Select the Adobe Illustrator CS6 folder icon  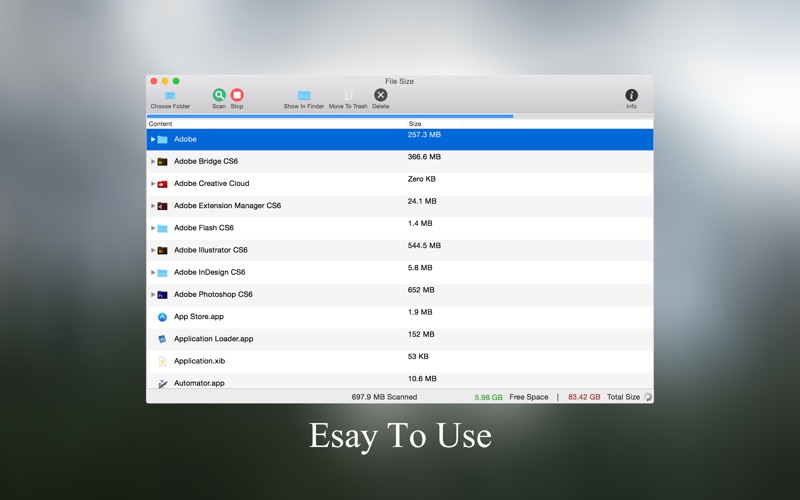162,251
